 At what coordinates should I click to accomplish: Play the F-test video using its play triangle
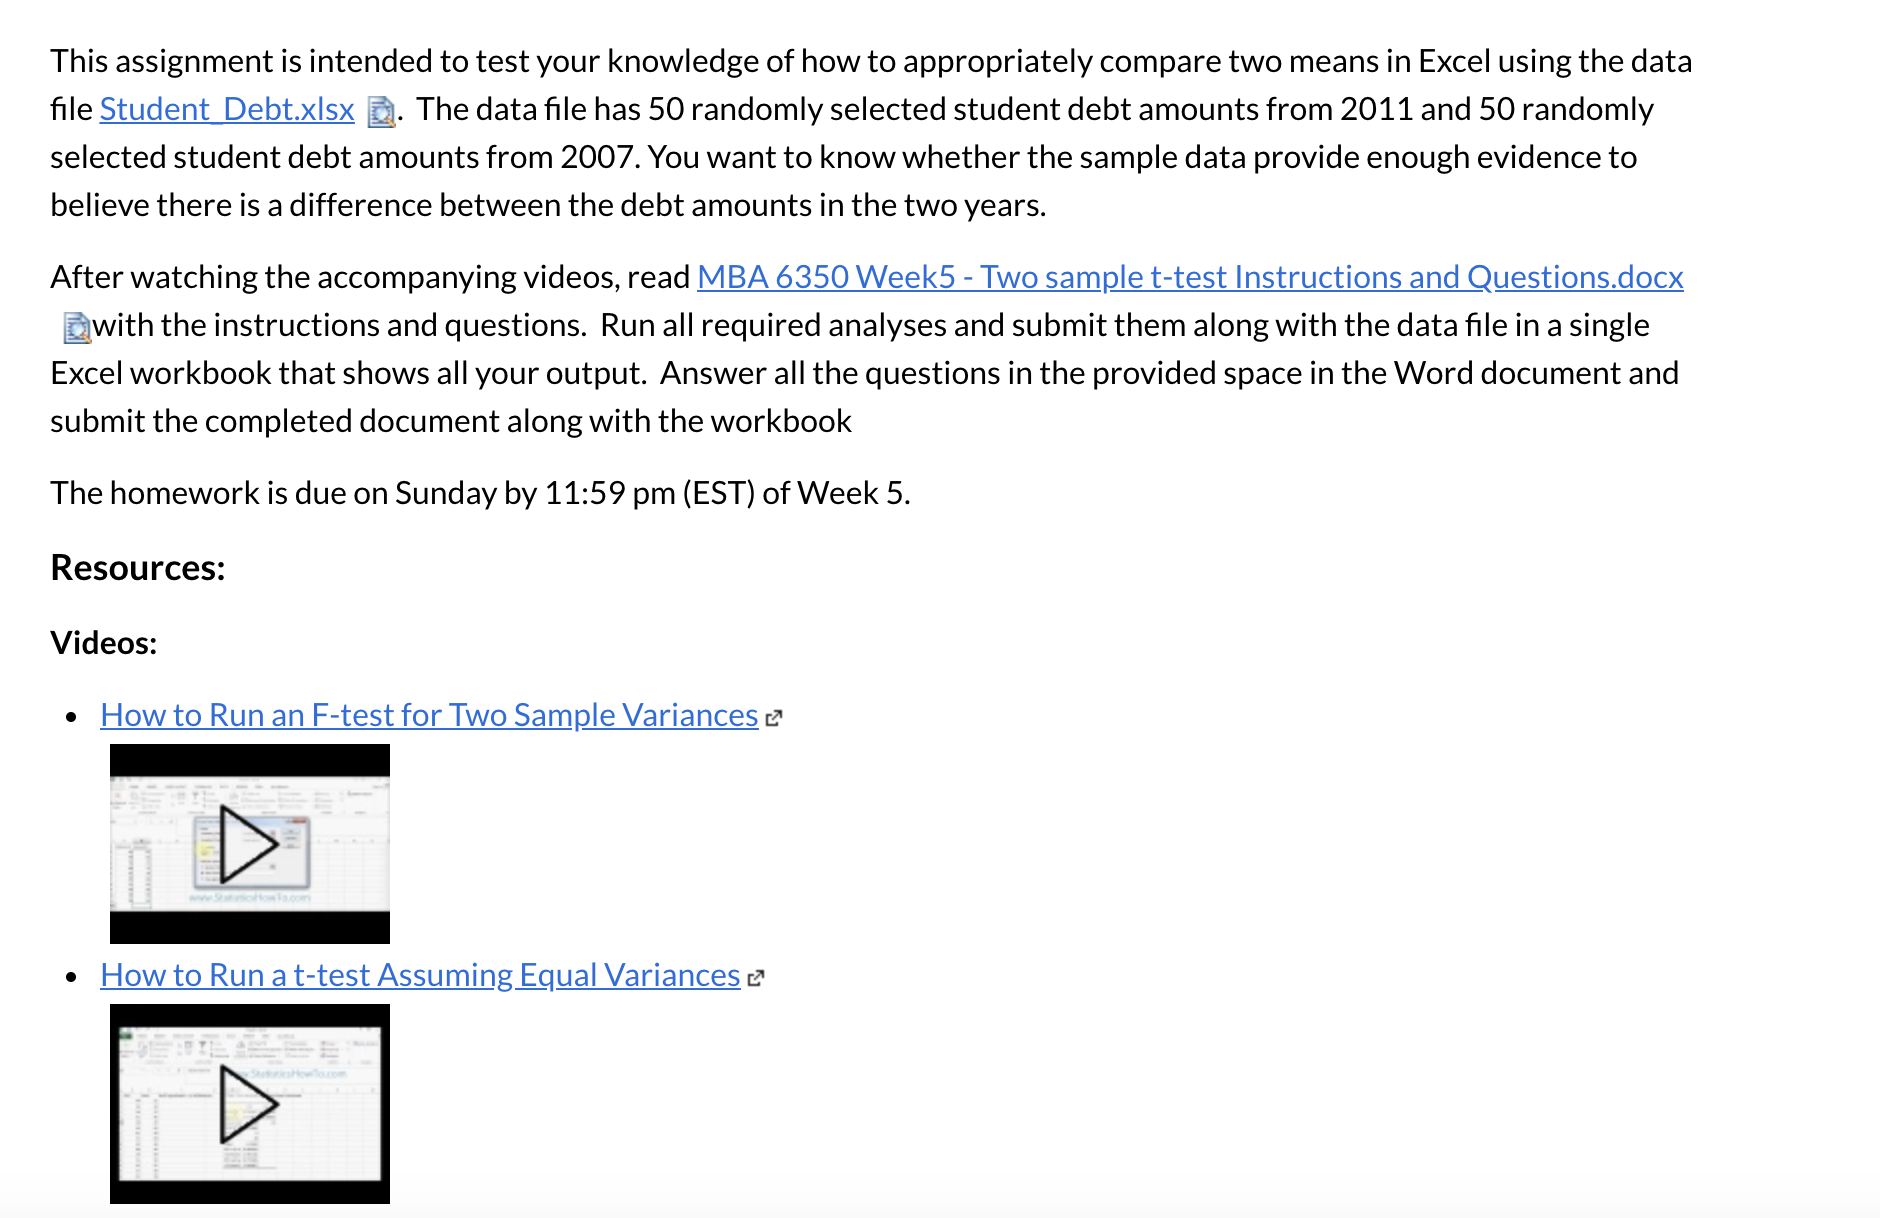click(248, 844)
